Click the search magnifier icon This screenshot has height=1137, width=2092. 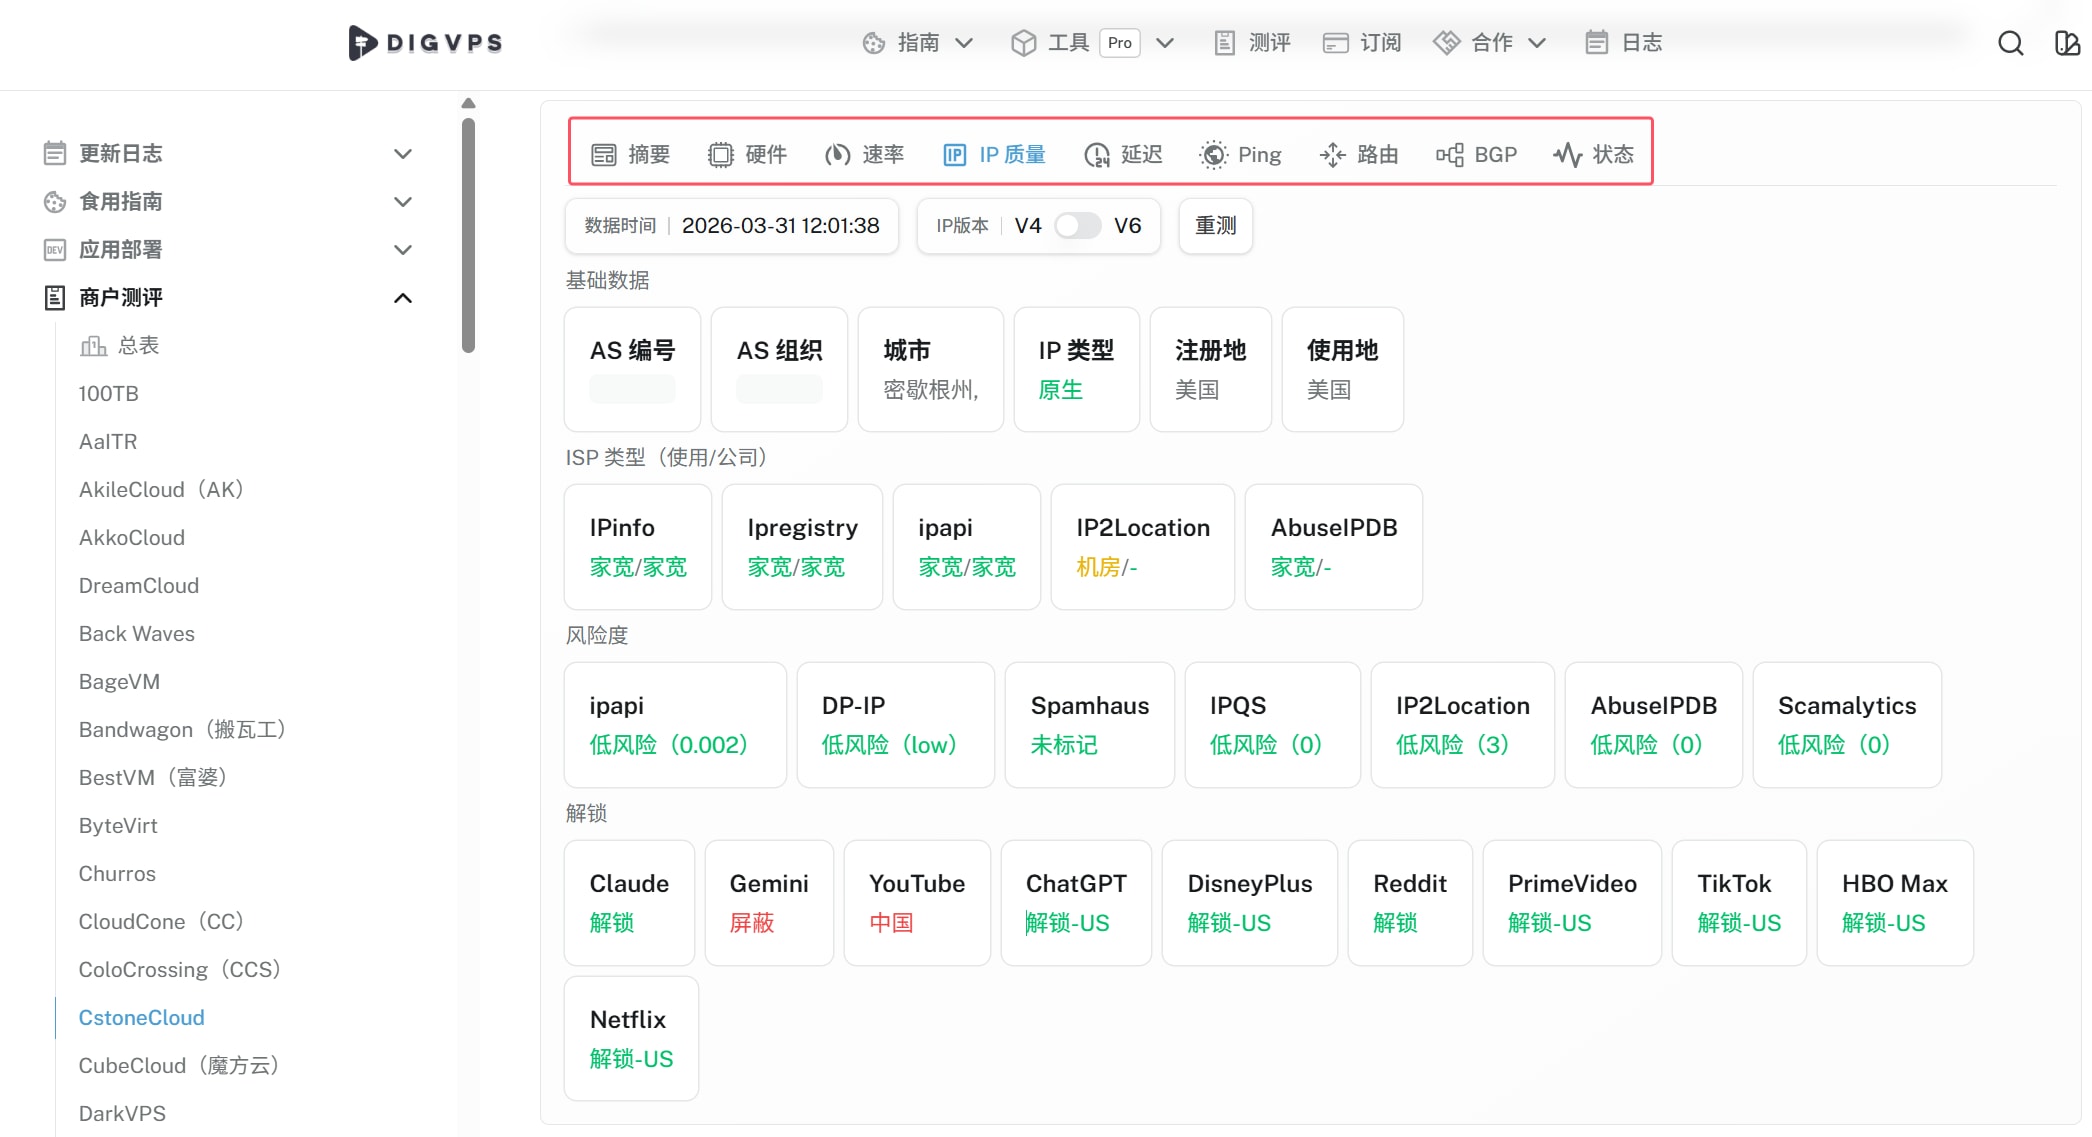click(2010, 43)
